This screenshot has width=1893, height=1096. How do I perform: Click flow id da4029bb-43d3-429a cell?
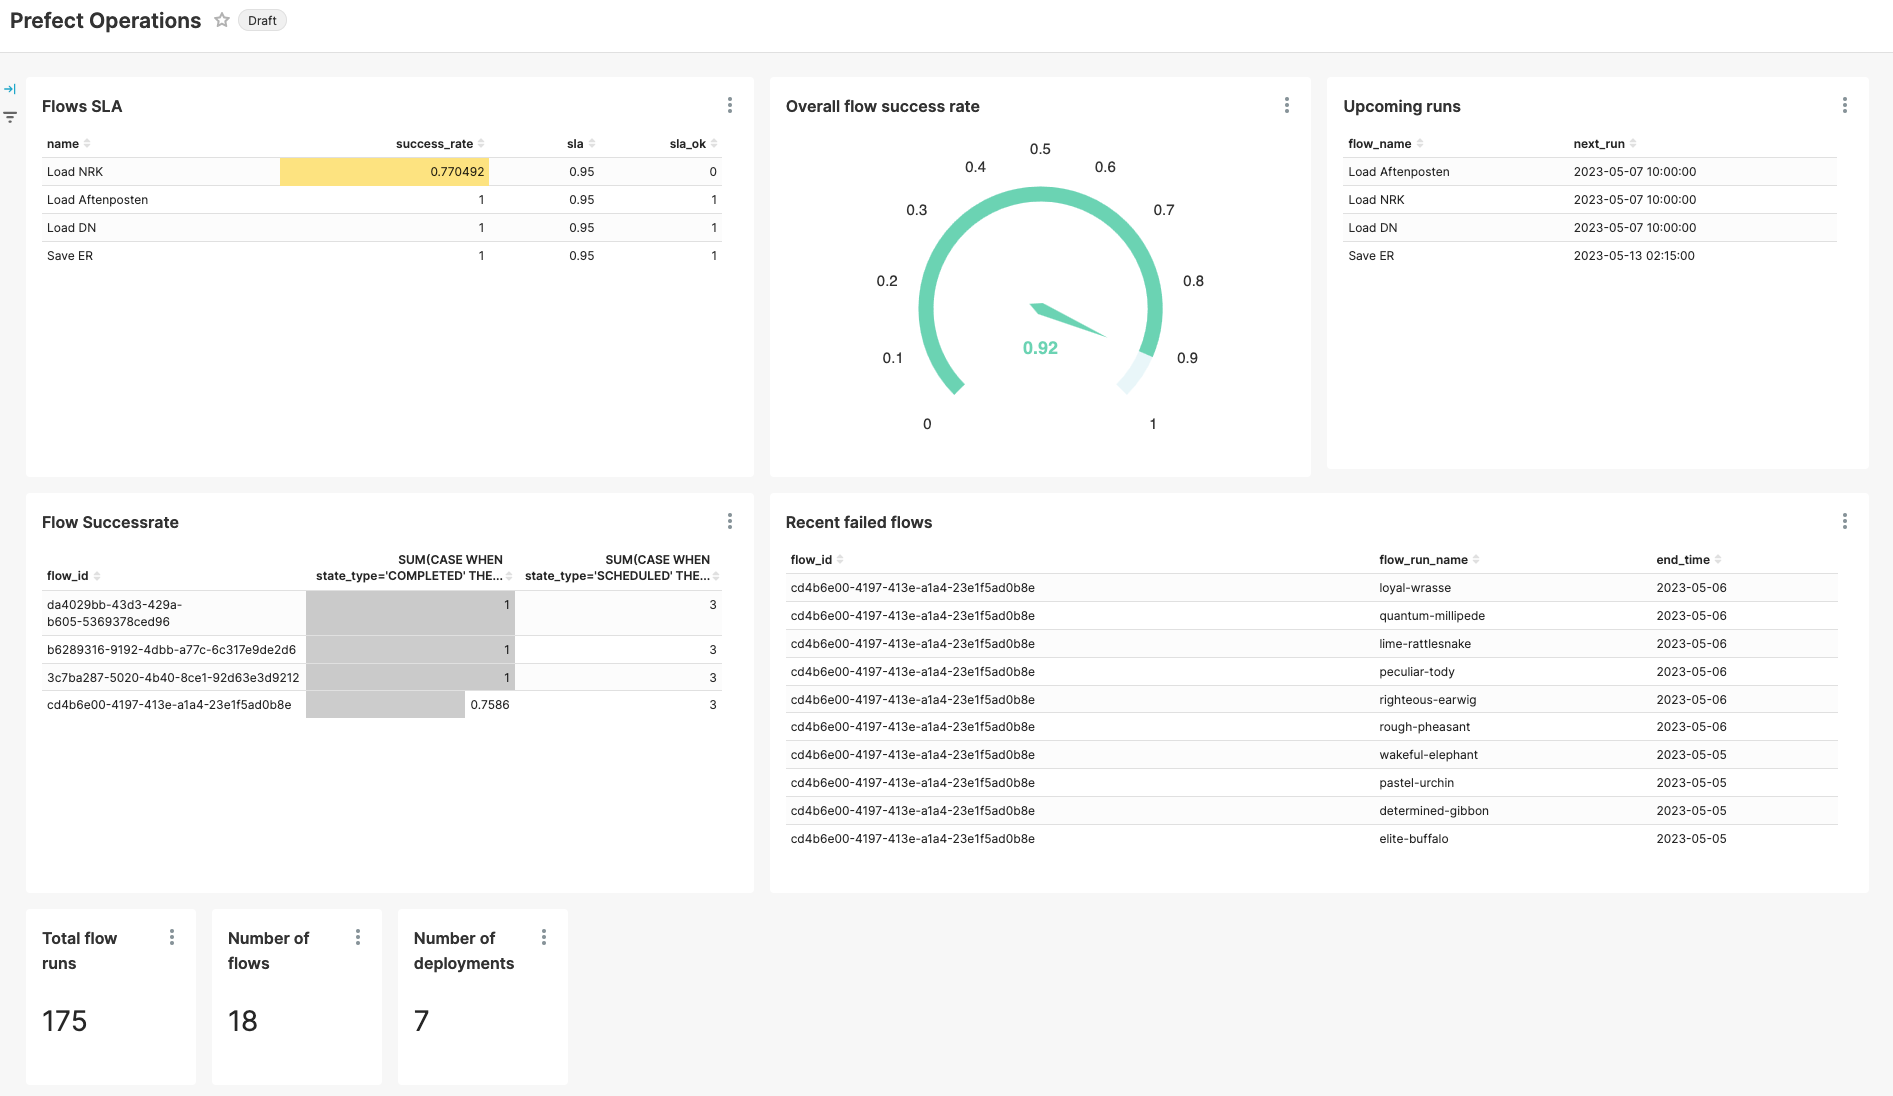[174, 613]
